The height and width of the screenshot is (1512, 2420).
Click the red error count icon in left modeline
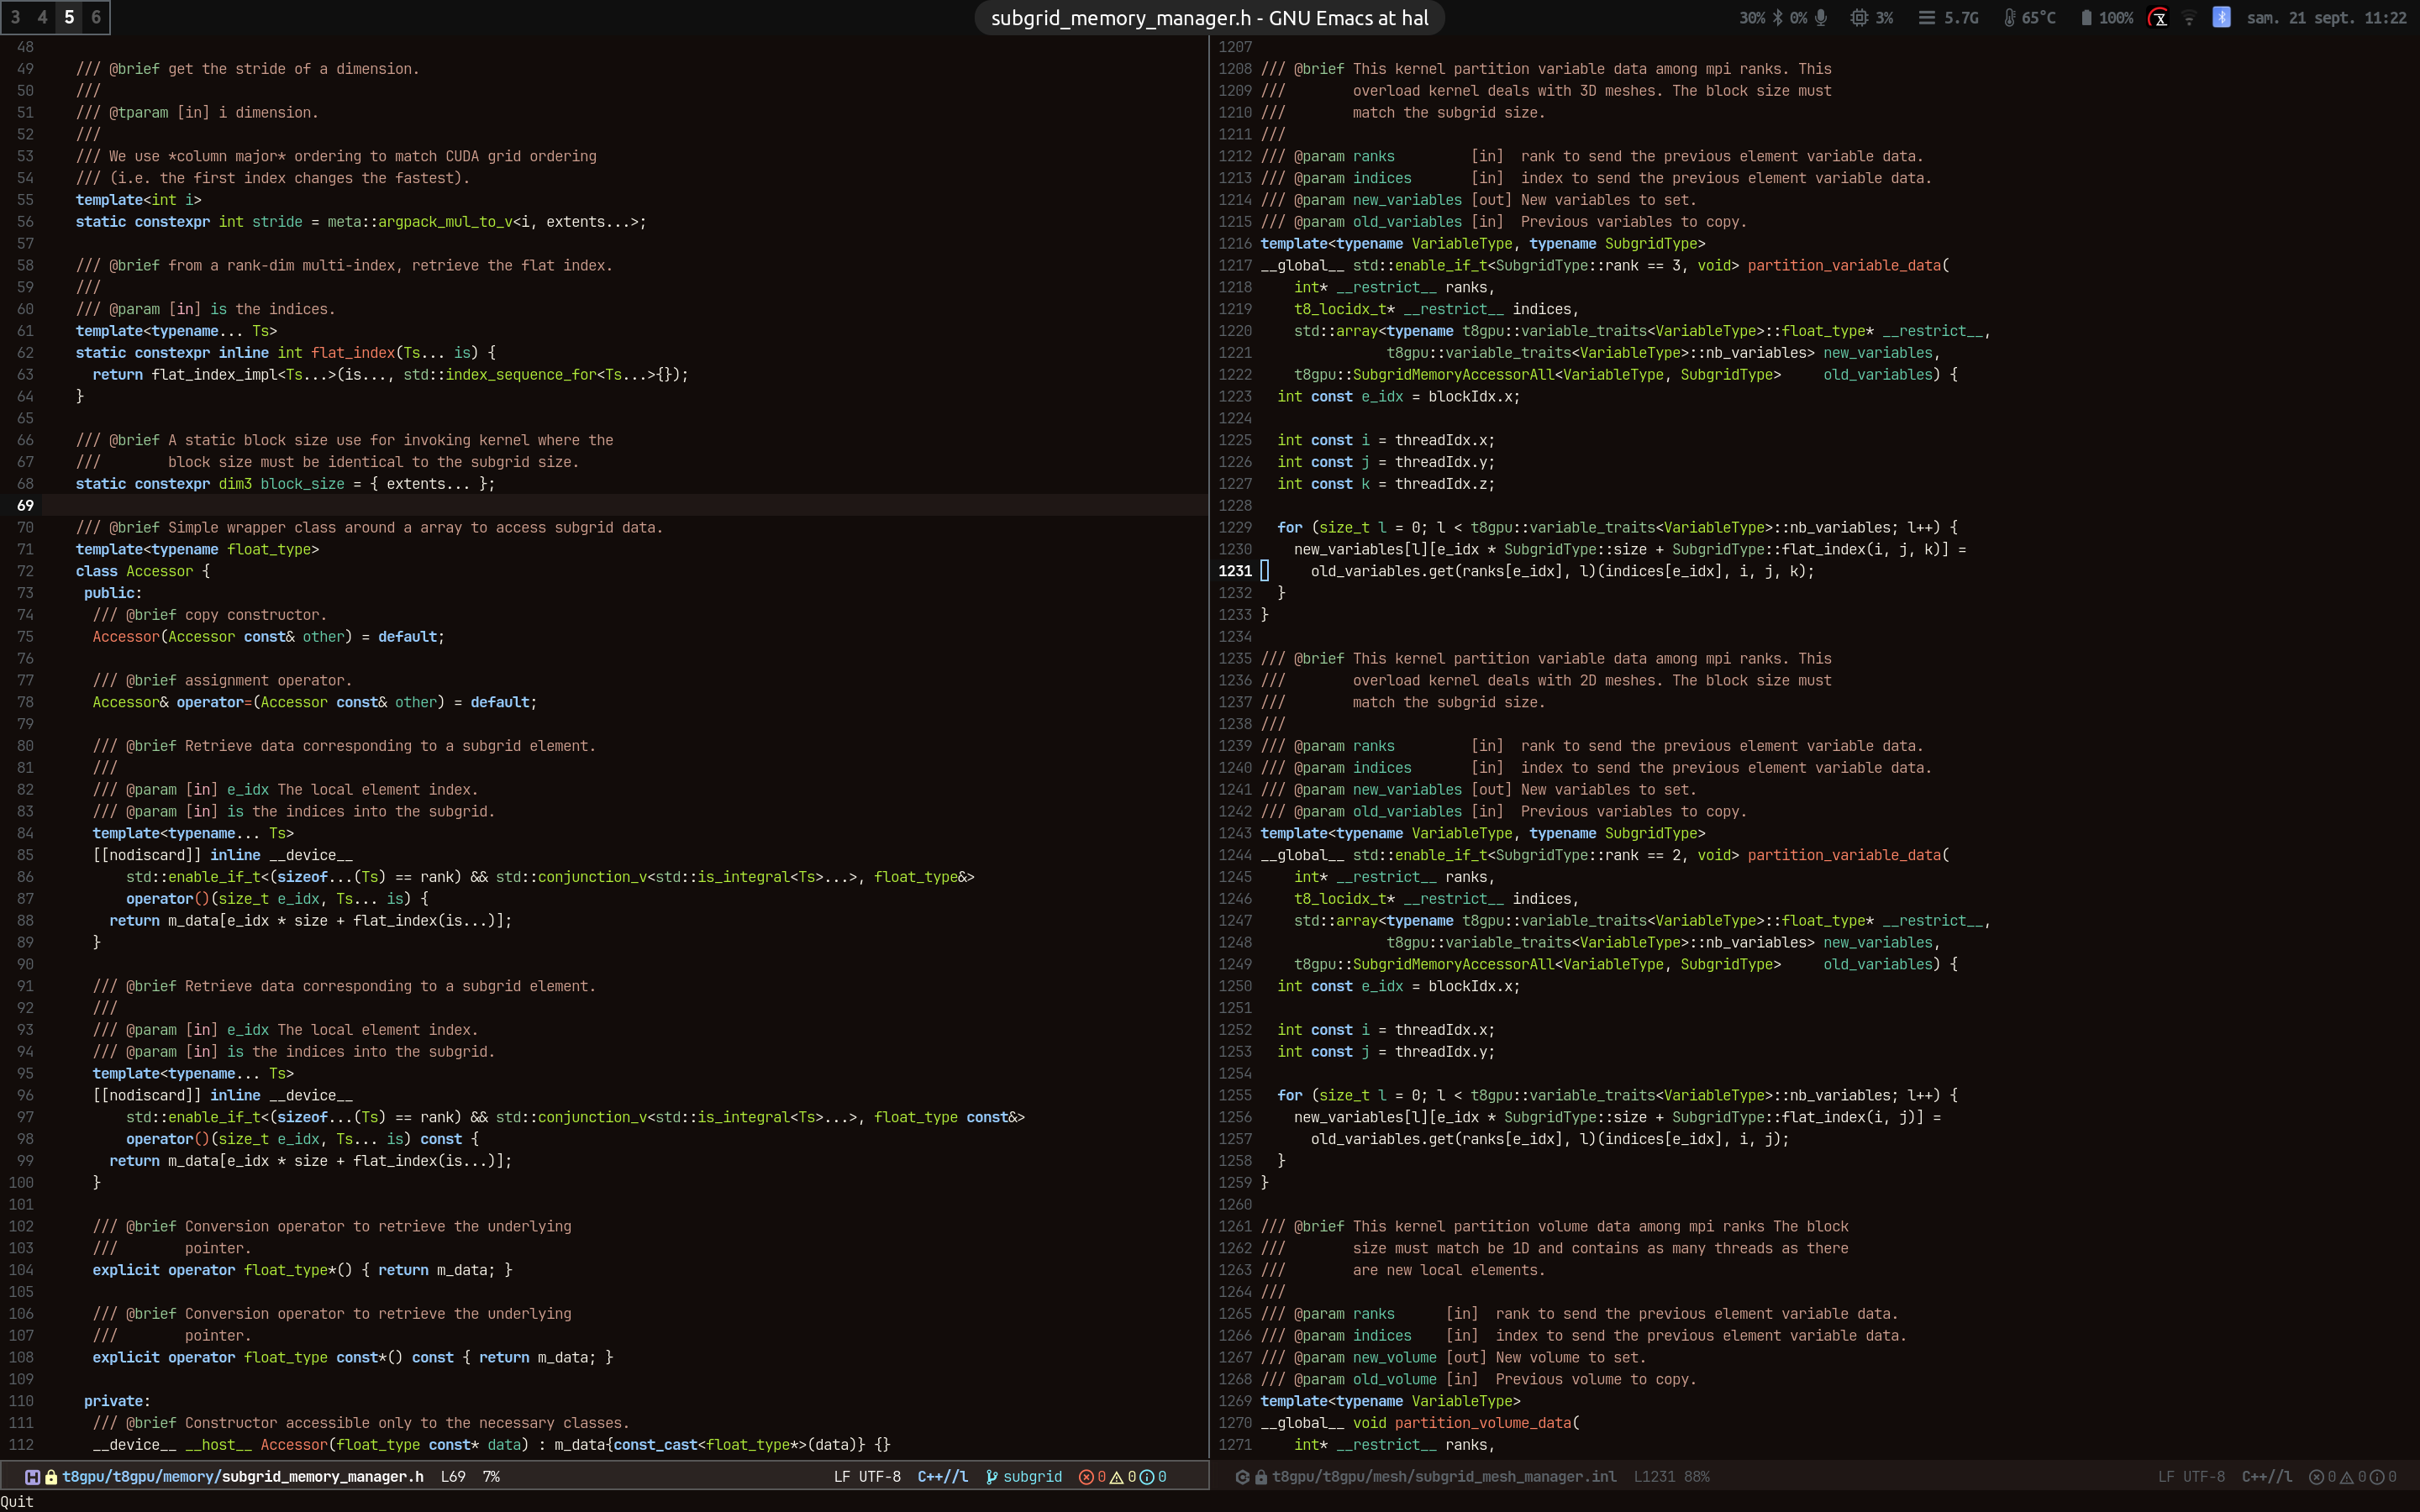(1086, 1477)
